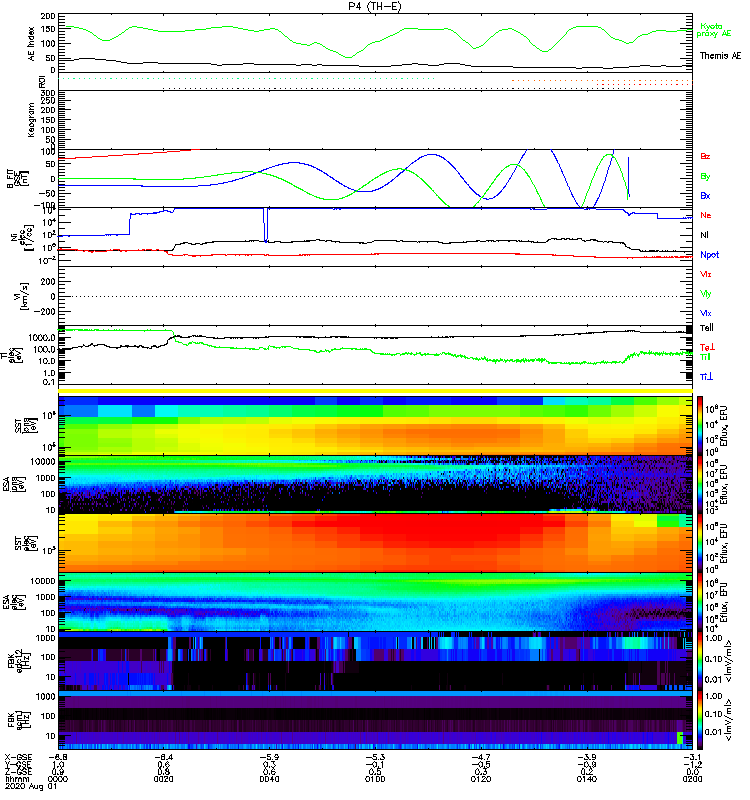Click the FBK edc12 panel color bar
The image size is (750, 800).
(x=699, y=661)
